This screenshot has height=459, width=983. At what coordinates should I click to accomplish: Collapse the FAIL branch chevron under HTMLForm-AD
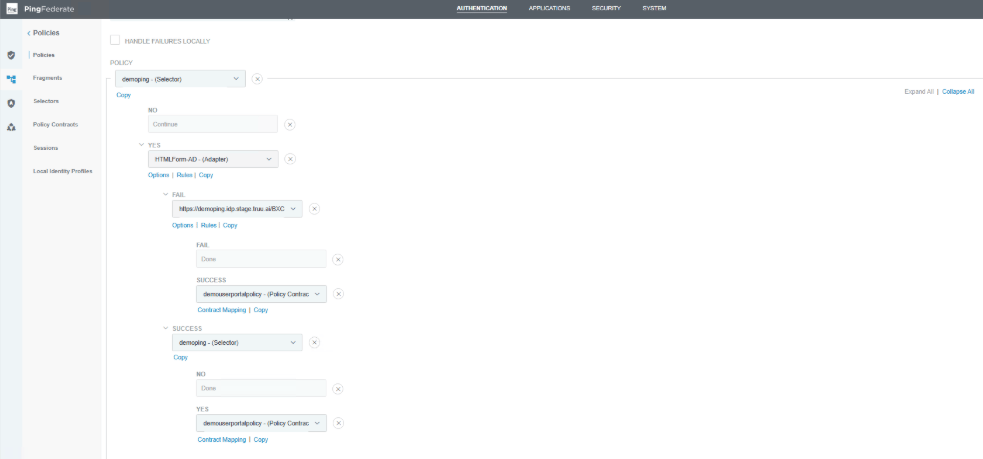tap(166, 194)
